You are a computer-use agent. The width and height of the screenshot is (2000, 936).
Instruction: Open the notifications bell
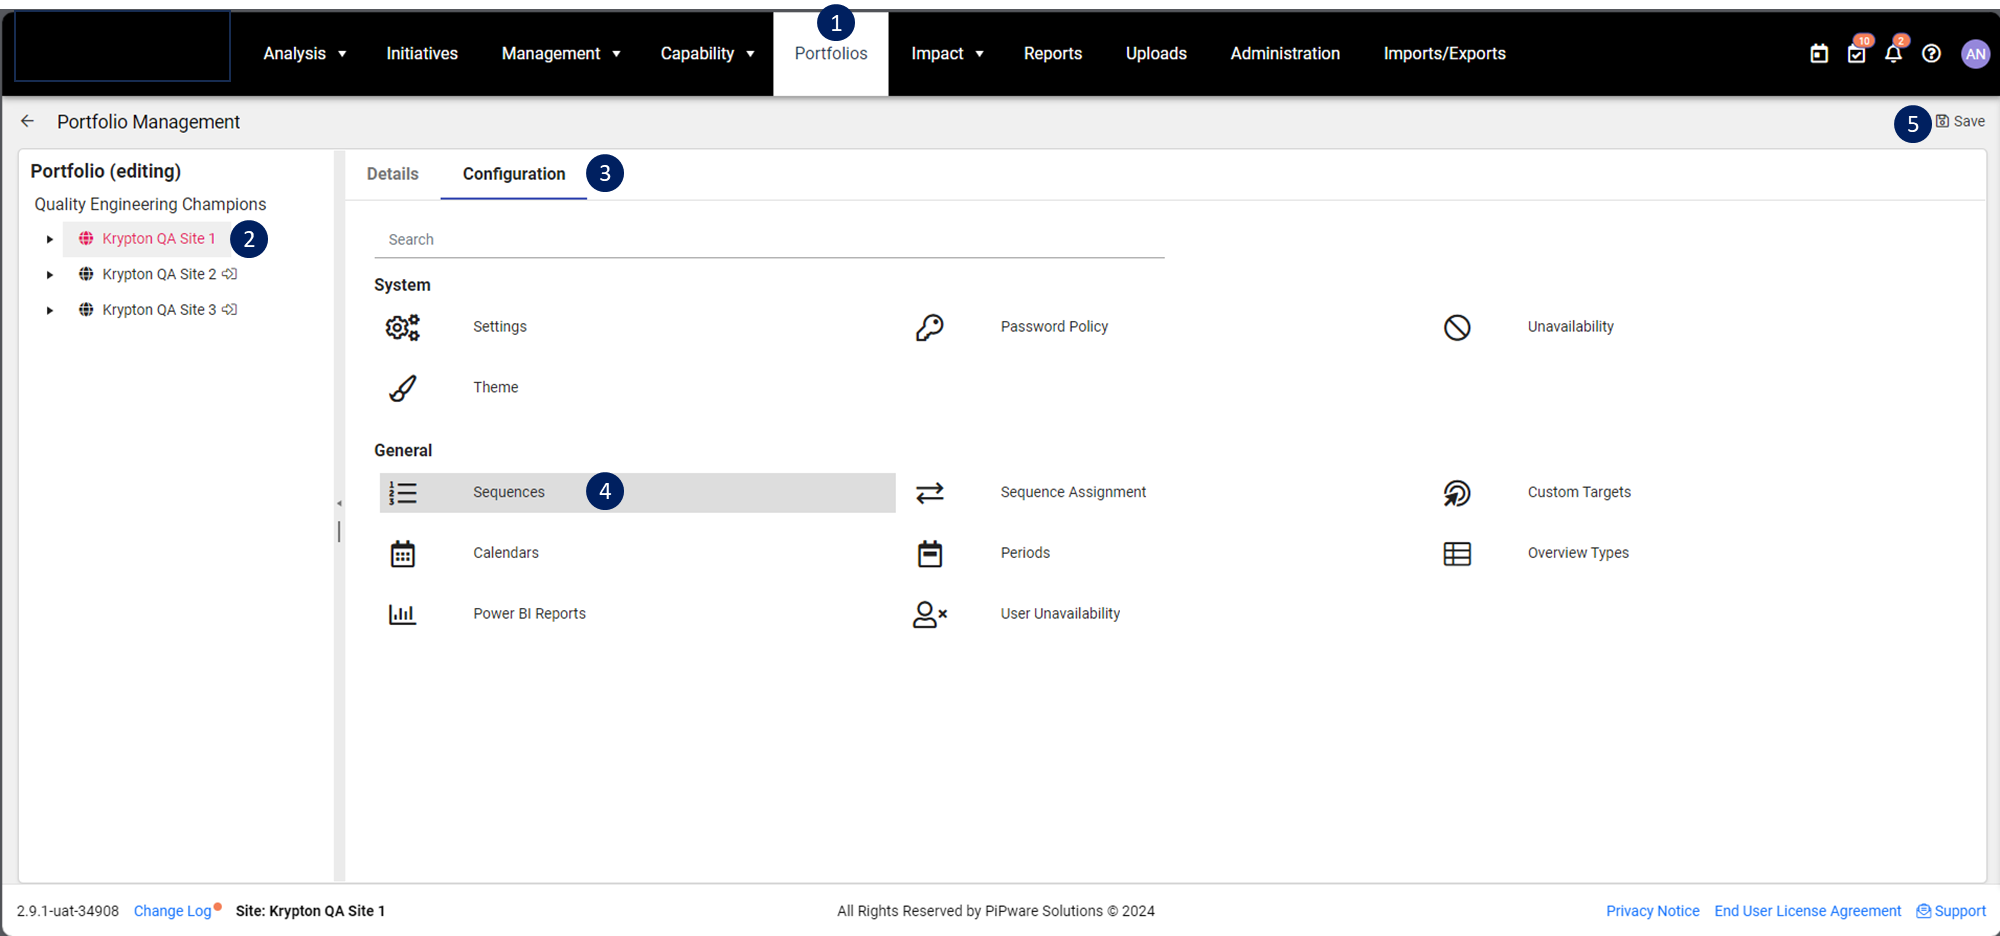click(x=1894, y=53)
